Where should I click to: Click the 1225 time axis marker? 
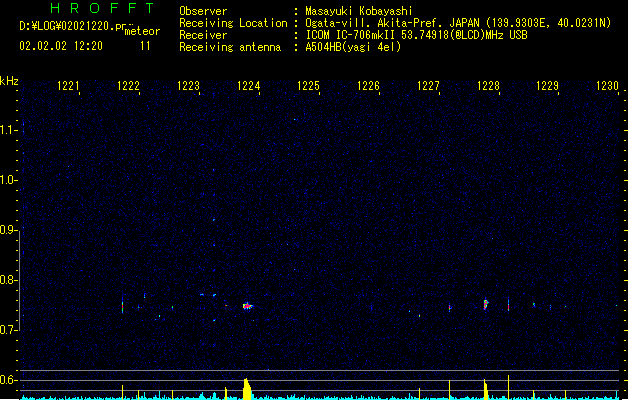point(308,86)
